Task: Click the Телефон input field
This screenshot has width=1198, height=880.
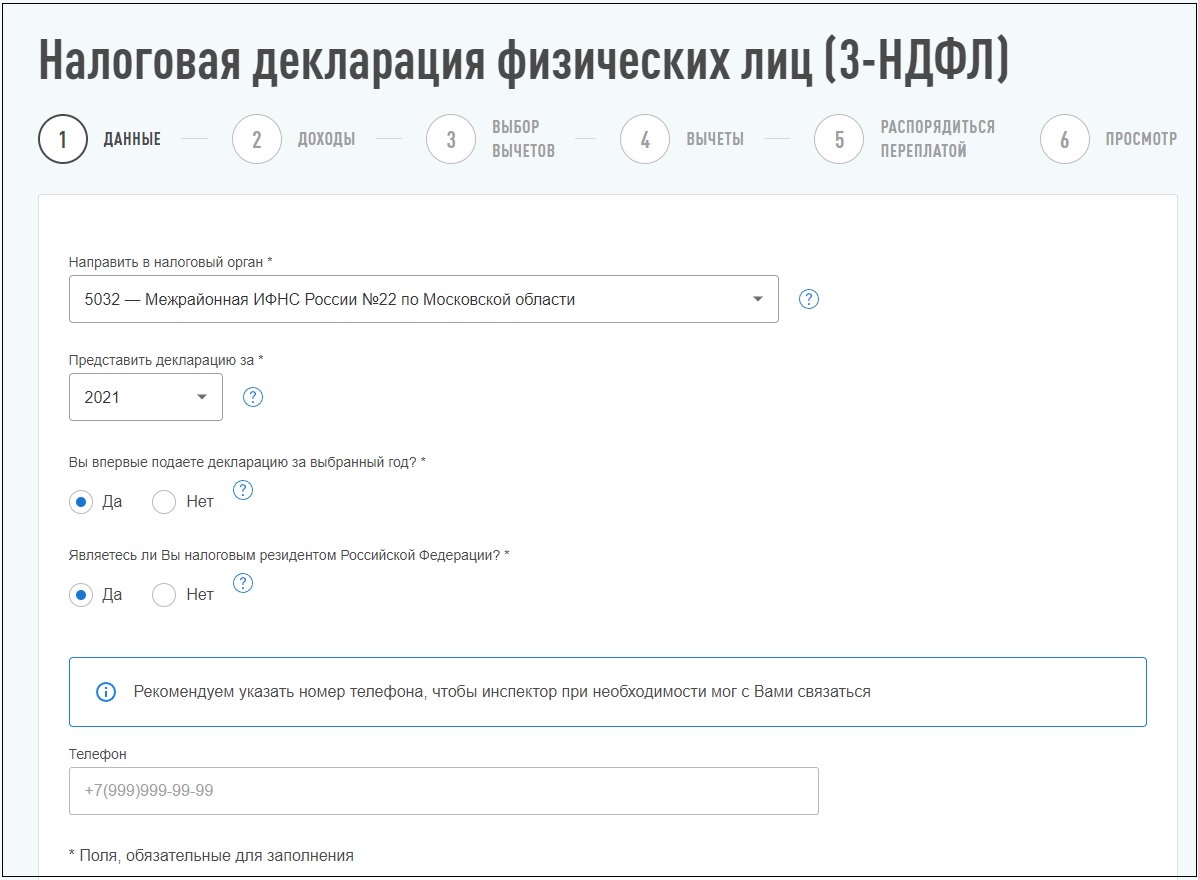Action: coord(443,791)
